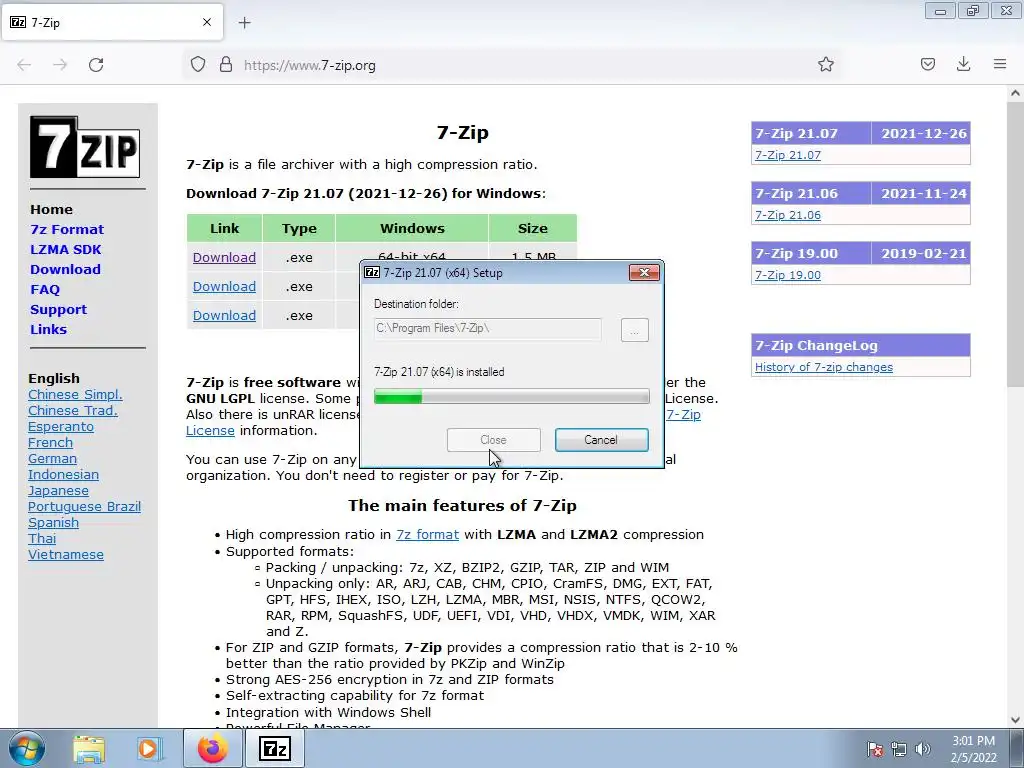The height and width of the screenshot is (768, 1024).
Task: Click the third Download link in table
Action: [x=224, y=315]
